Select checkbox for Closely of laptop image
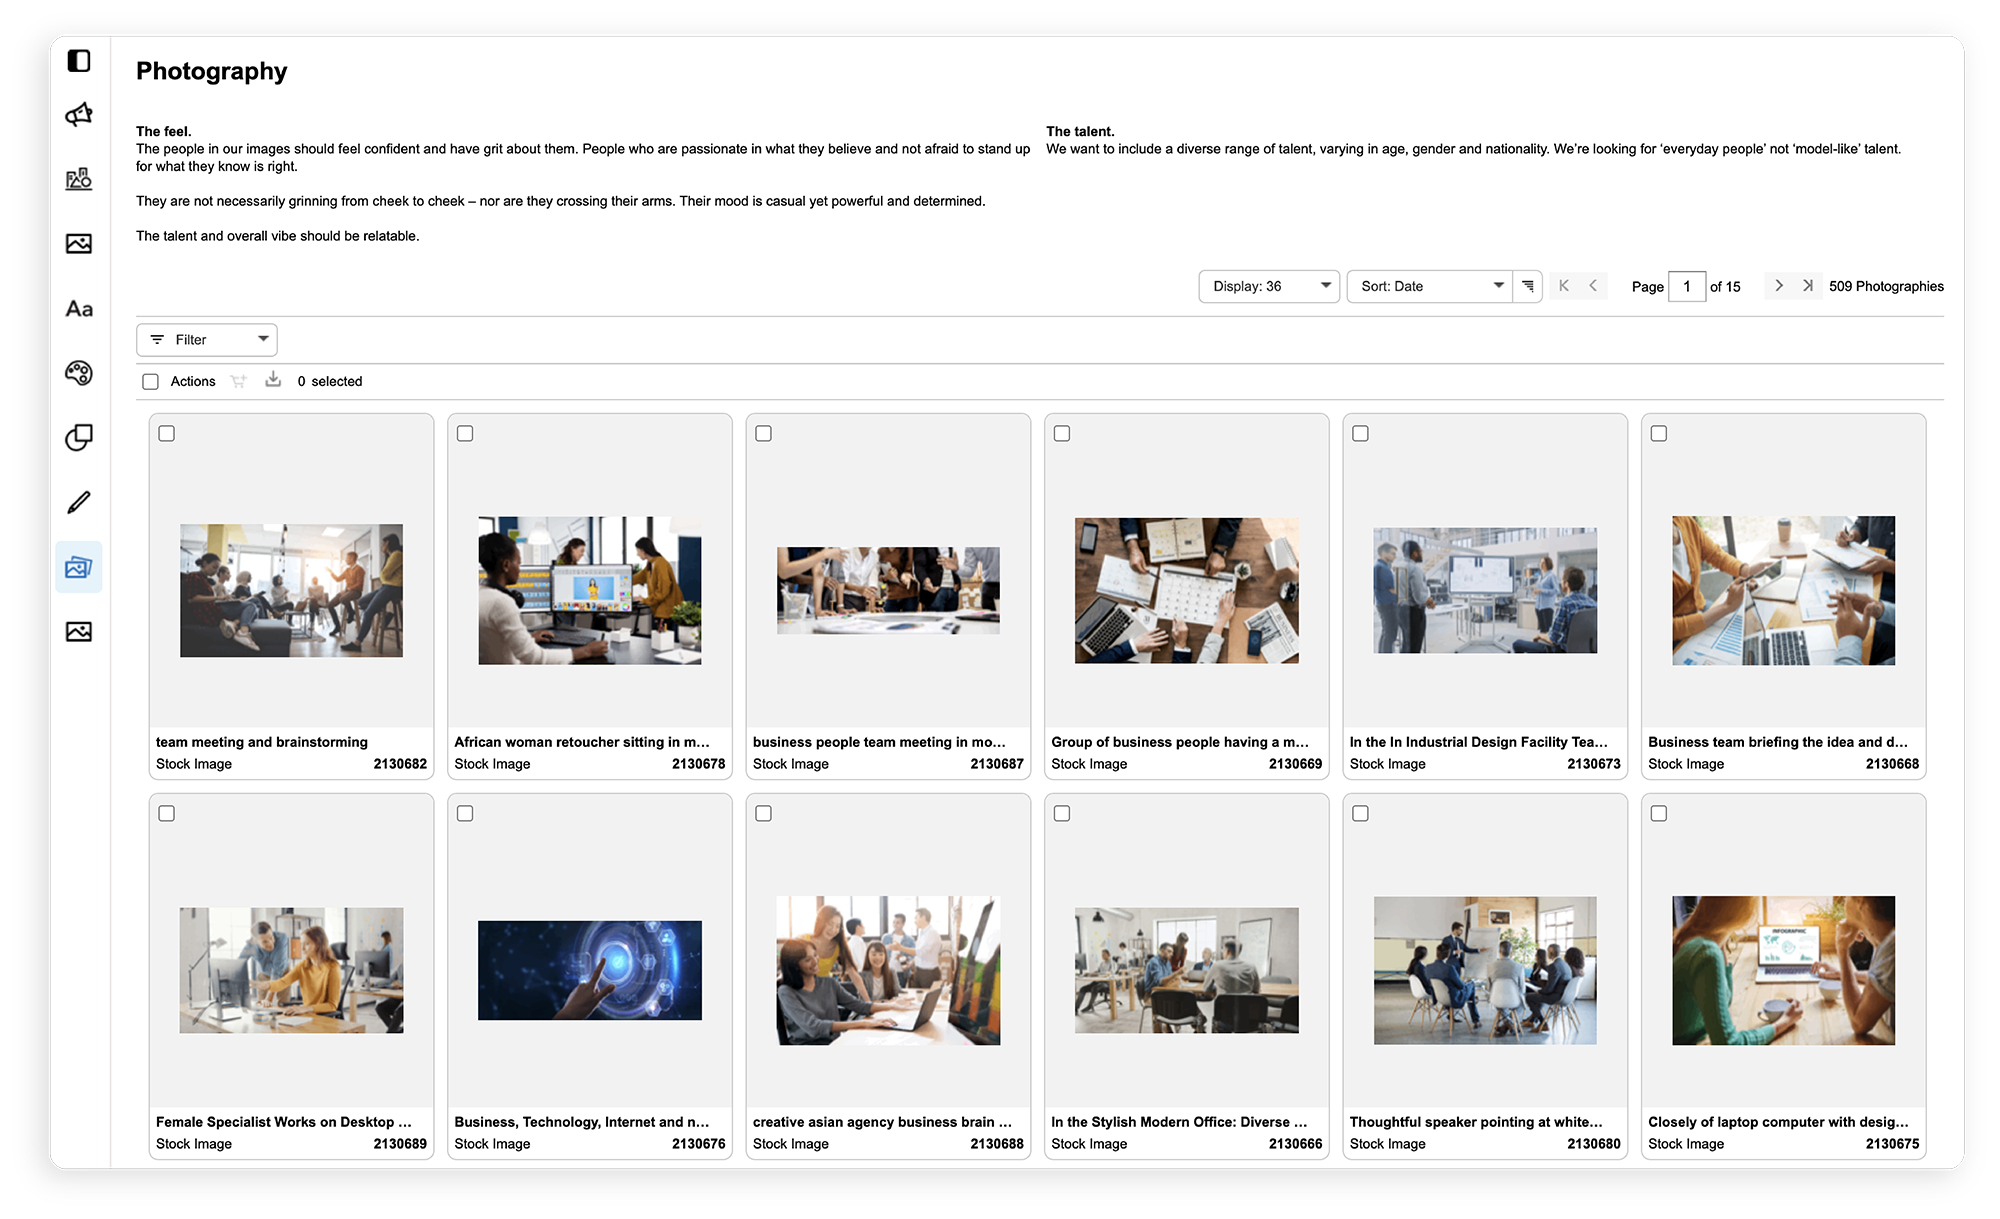2000x1219 pixels. (x=1659, y=813)
